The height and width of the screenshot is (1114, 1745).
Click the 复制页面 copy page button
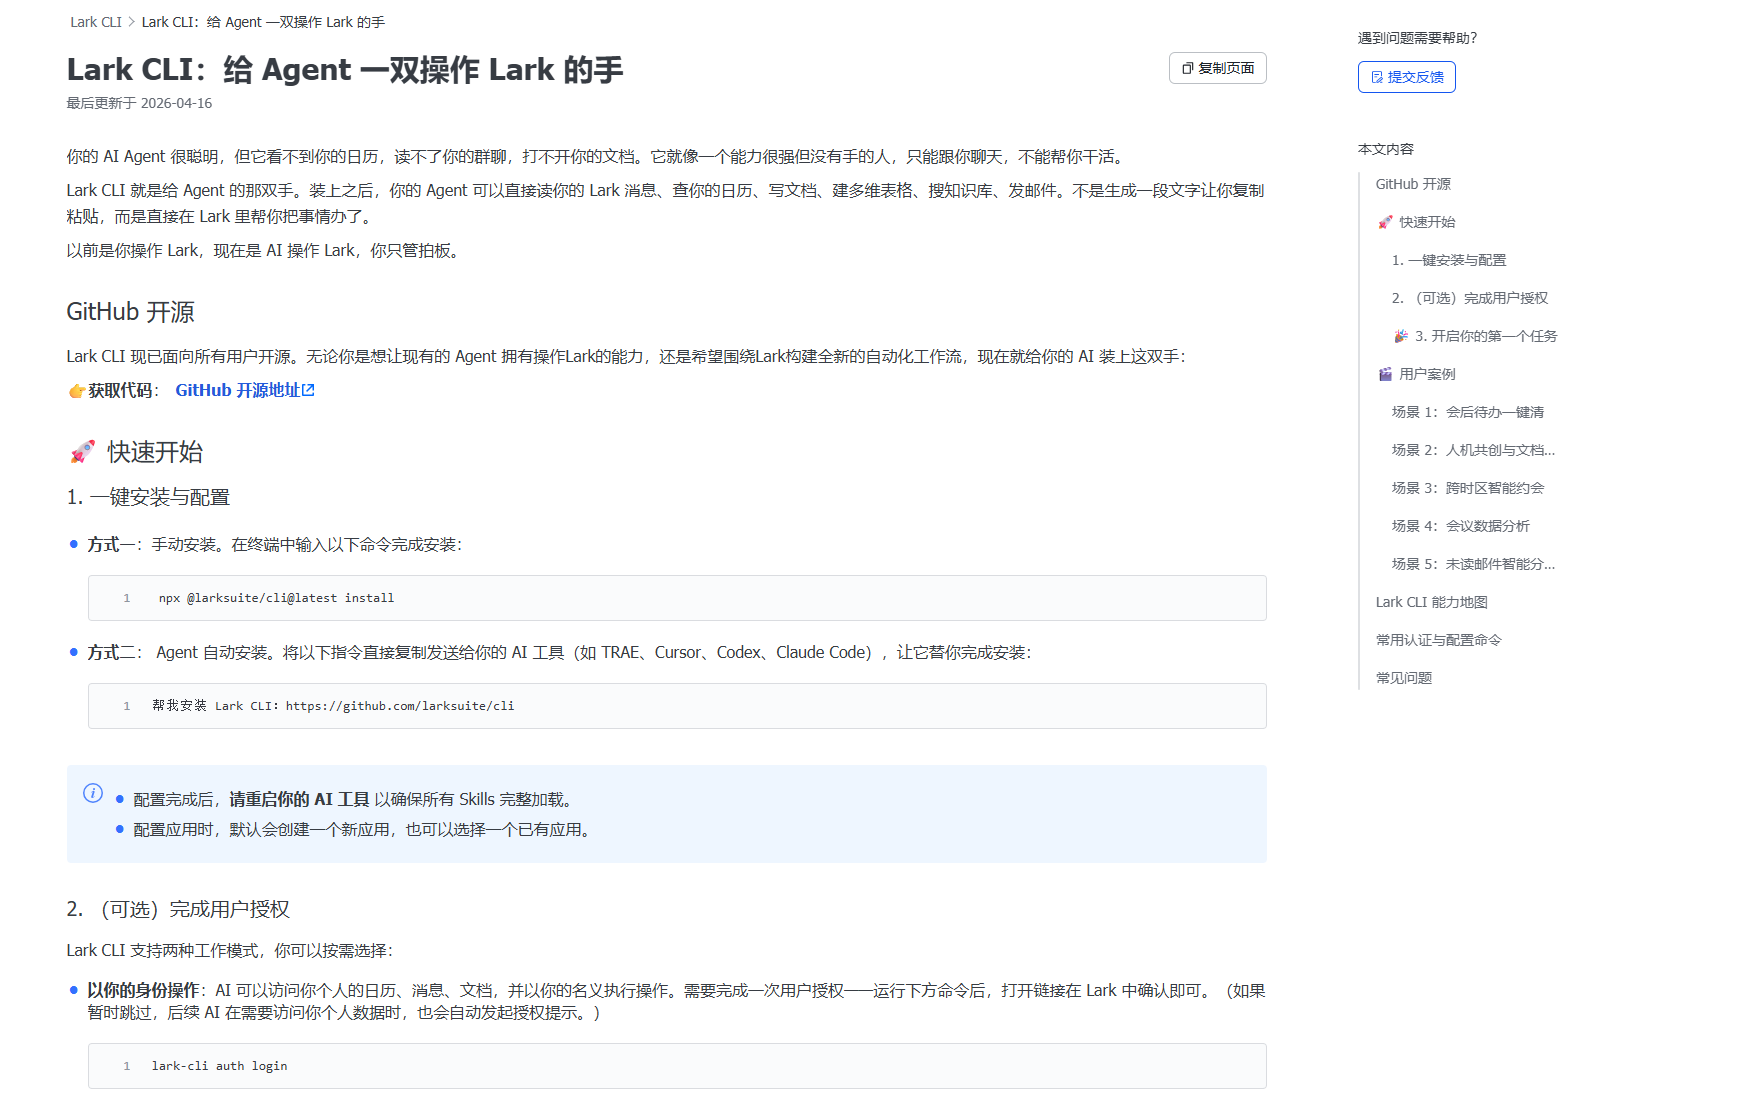click(x=1217, y=68)
